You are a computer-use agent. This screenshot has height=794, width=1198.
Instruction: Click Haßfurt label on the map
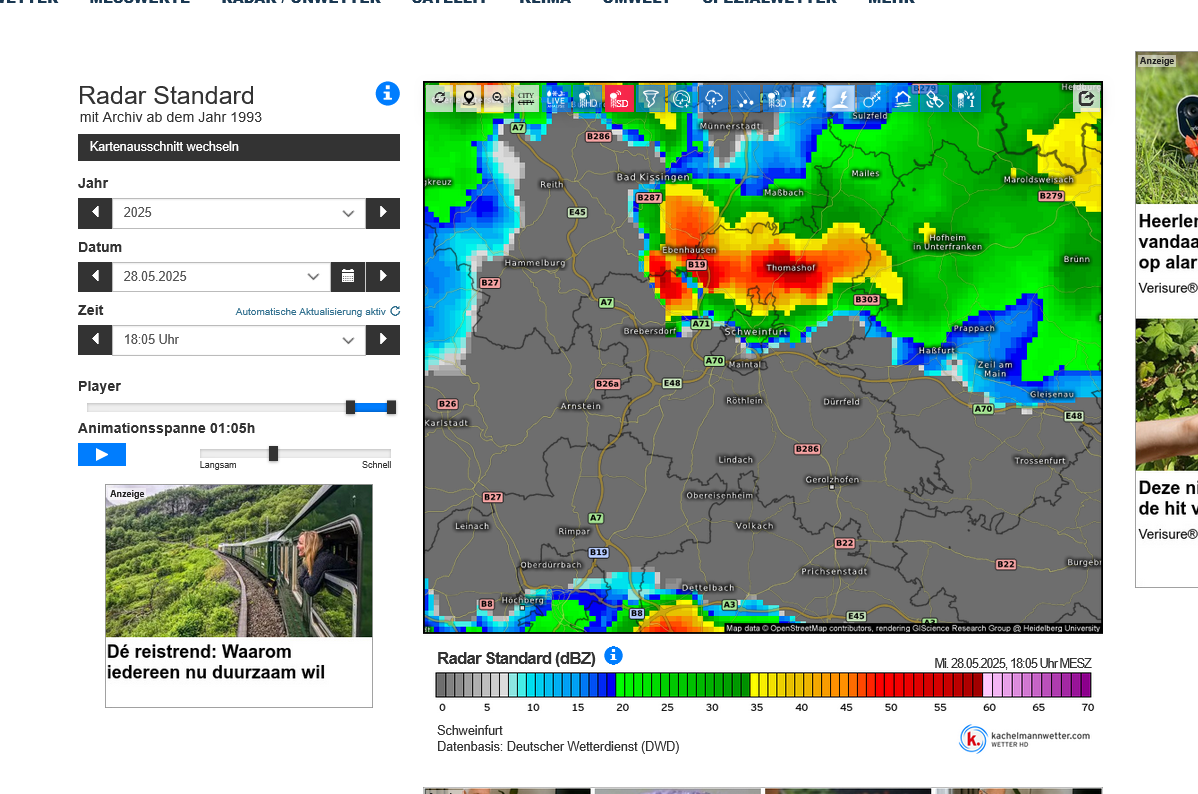[936, 350]
